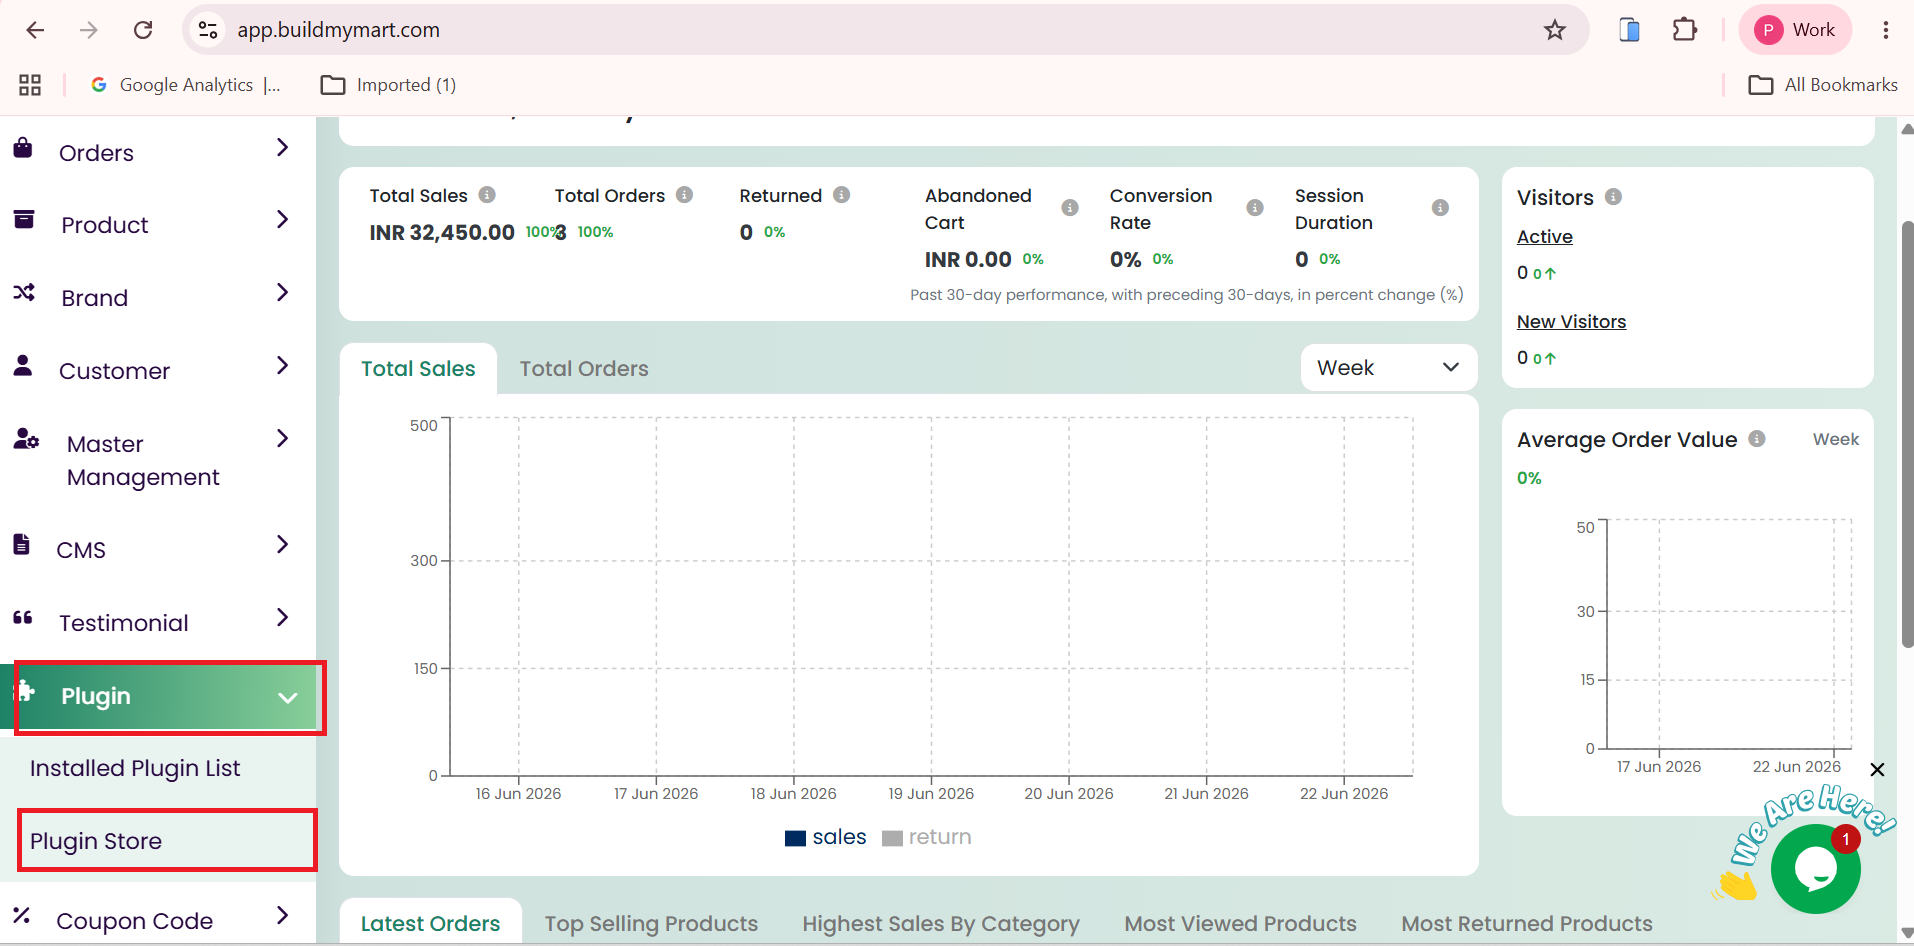Screen dimensions: 1914x946
Task: Open the green live chat bubble
Action: point(1816,868)
